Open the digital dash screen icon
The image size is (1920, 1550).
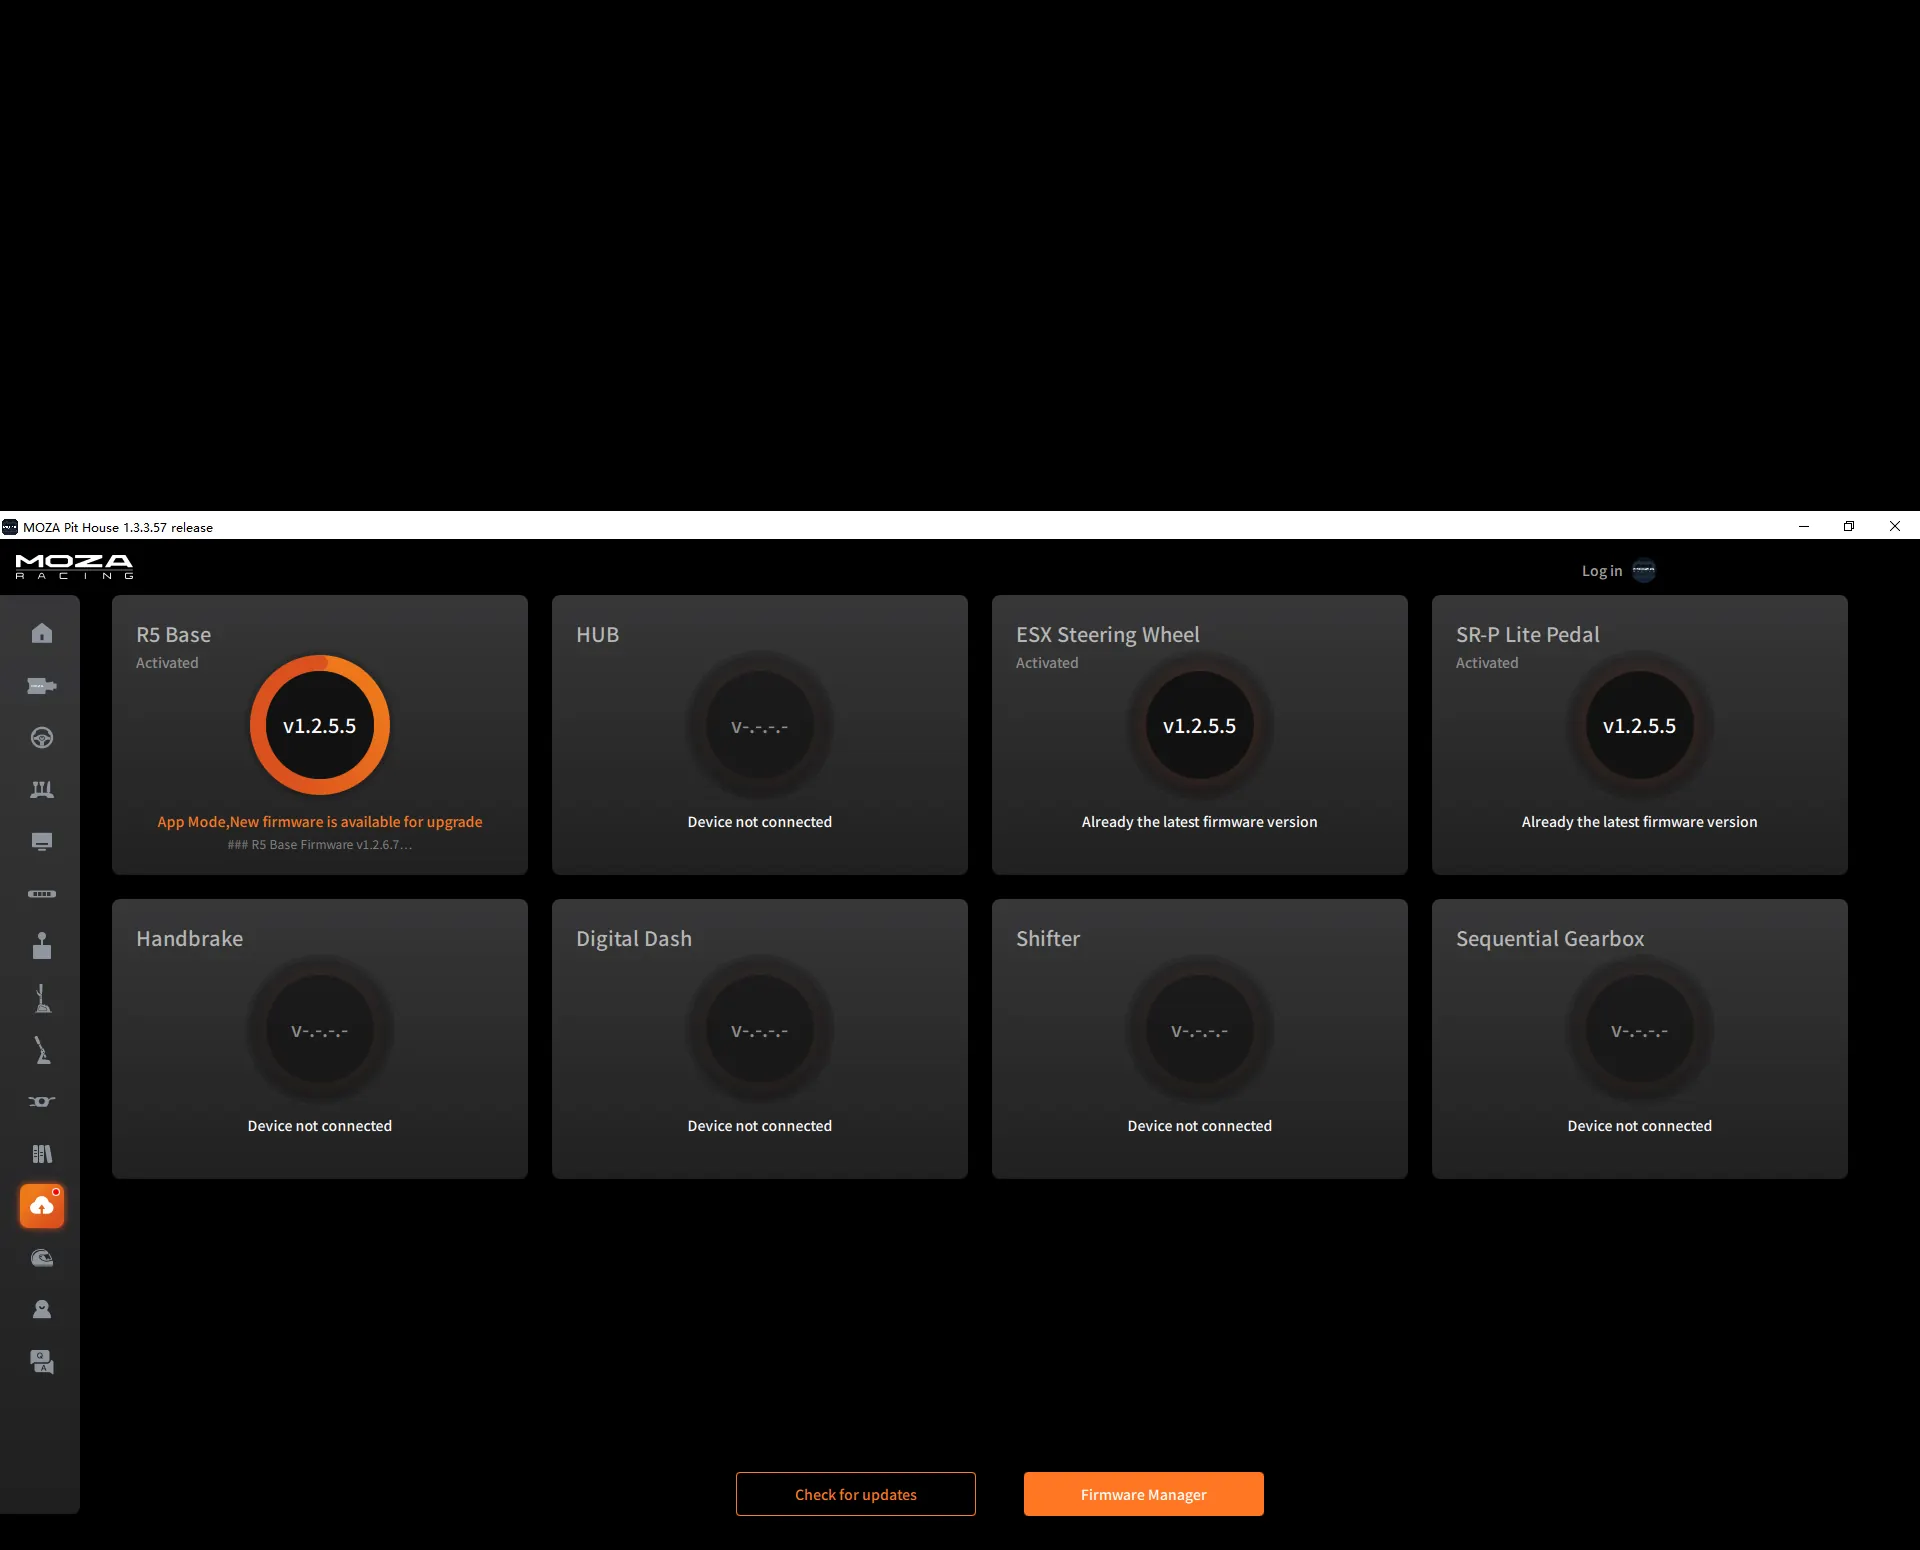(42, 842)
